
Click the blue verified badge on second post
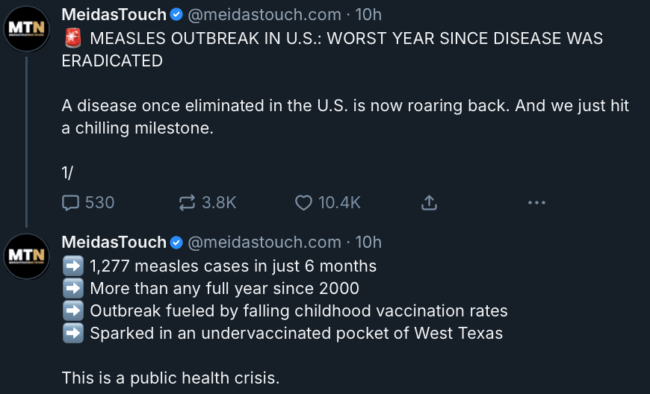click(177, 243)
